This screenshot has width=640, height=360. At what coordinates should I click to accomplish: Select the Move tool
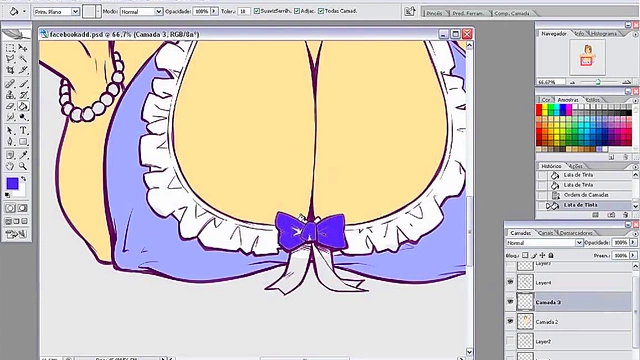pos(23,48)
